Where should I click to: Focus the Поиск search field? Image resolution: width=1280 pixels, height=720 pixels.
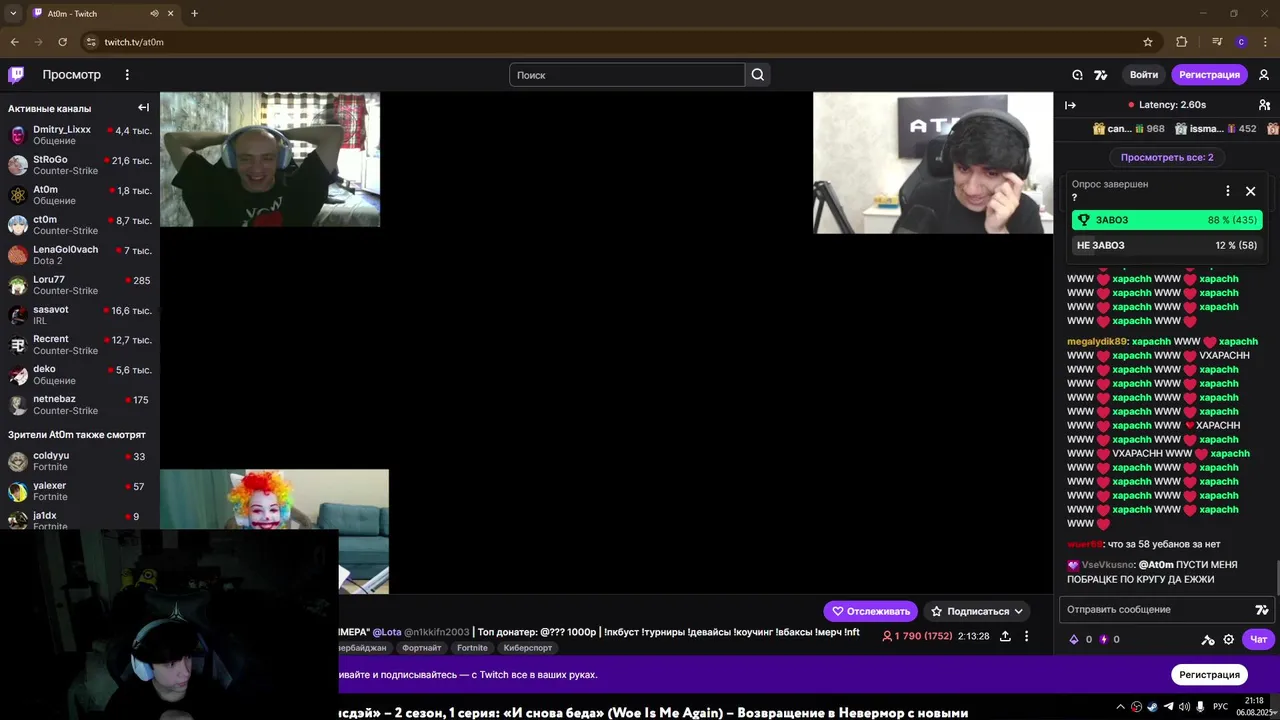tap(627, 75)
